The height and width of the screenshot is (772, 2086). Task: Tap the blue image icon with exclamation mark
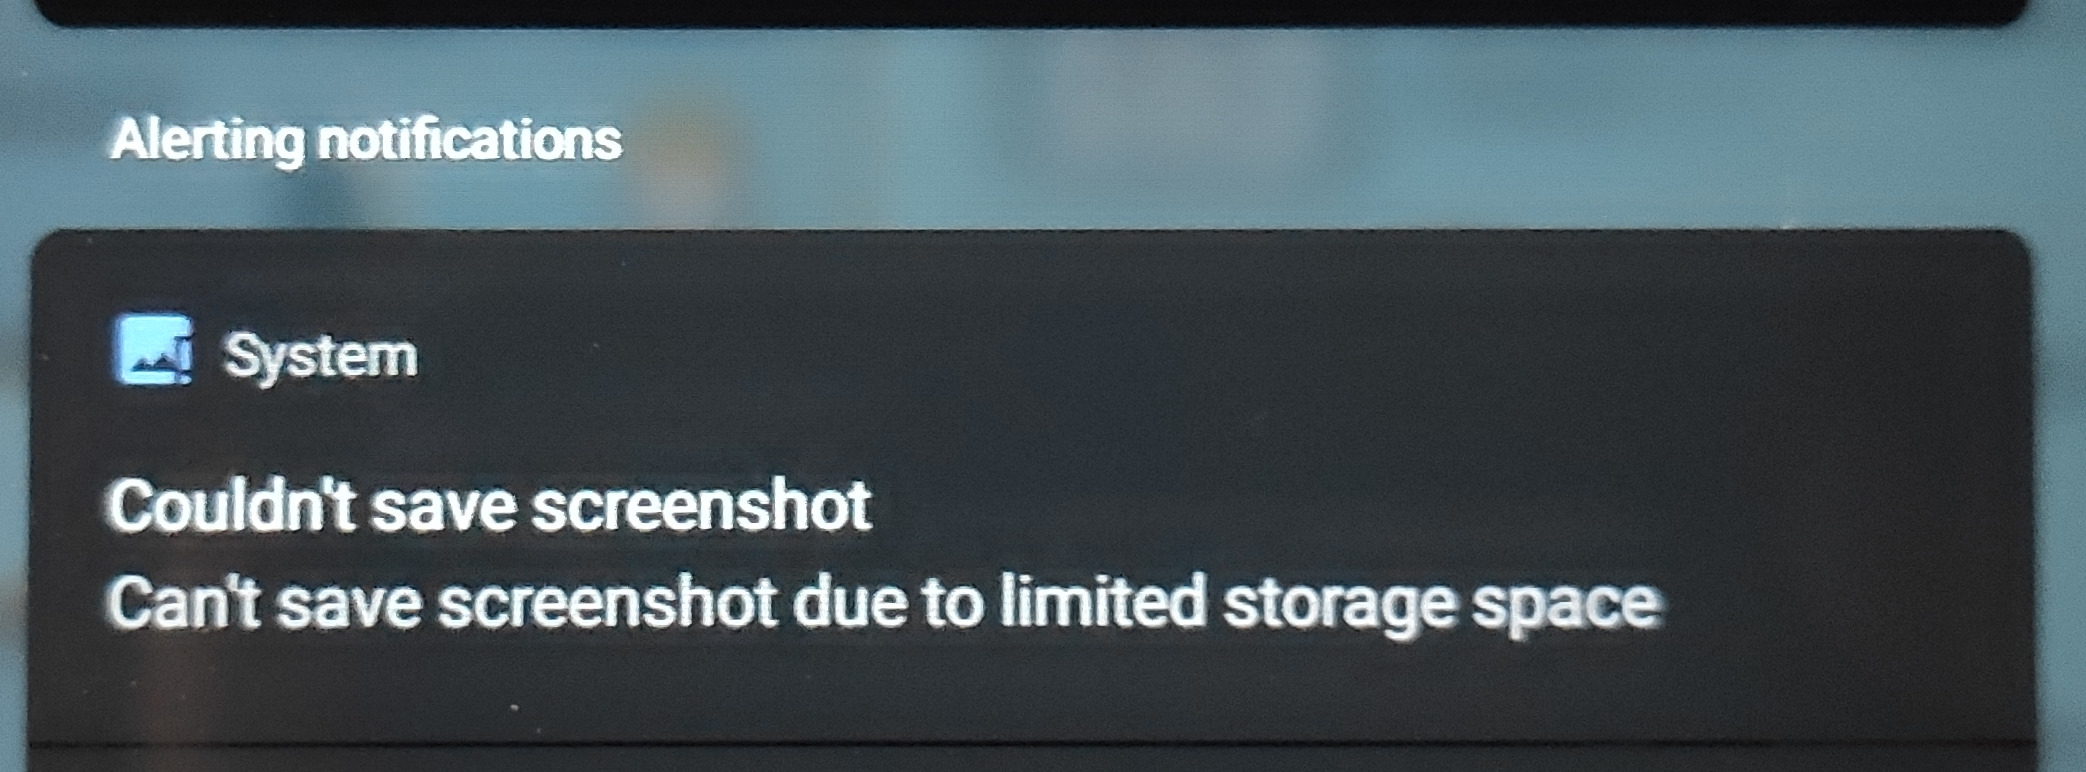coord(153,350)
